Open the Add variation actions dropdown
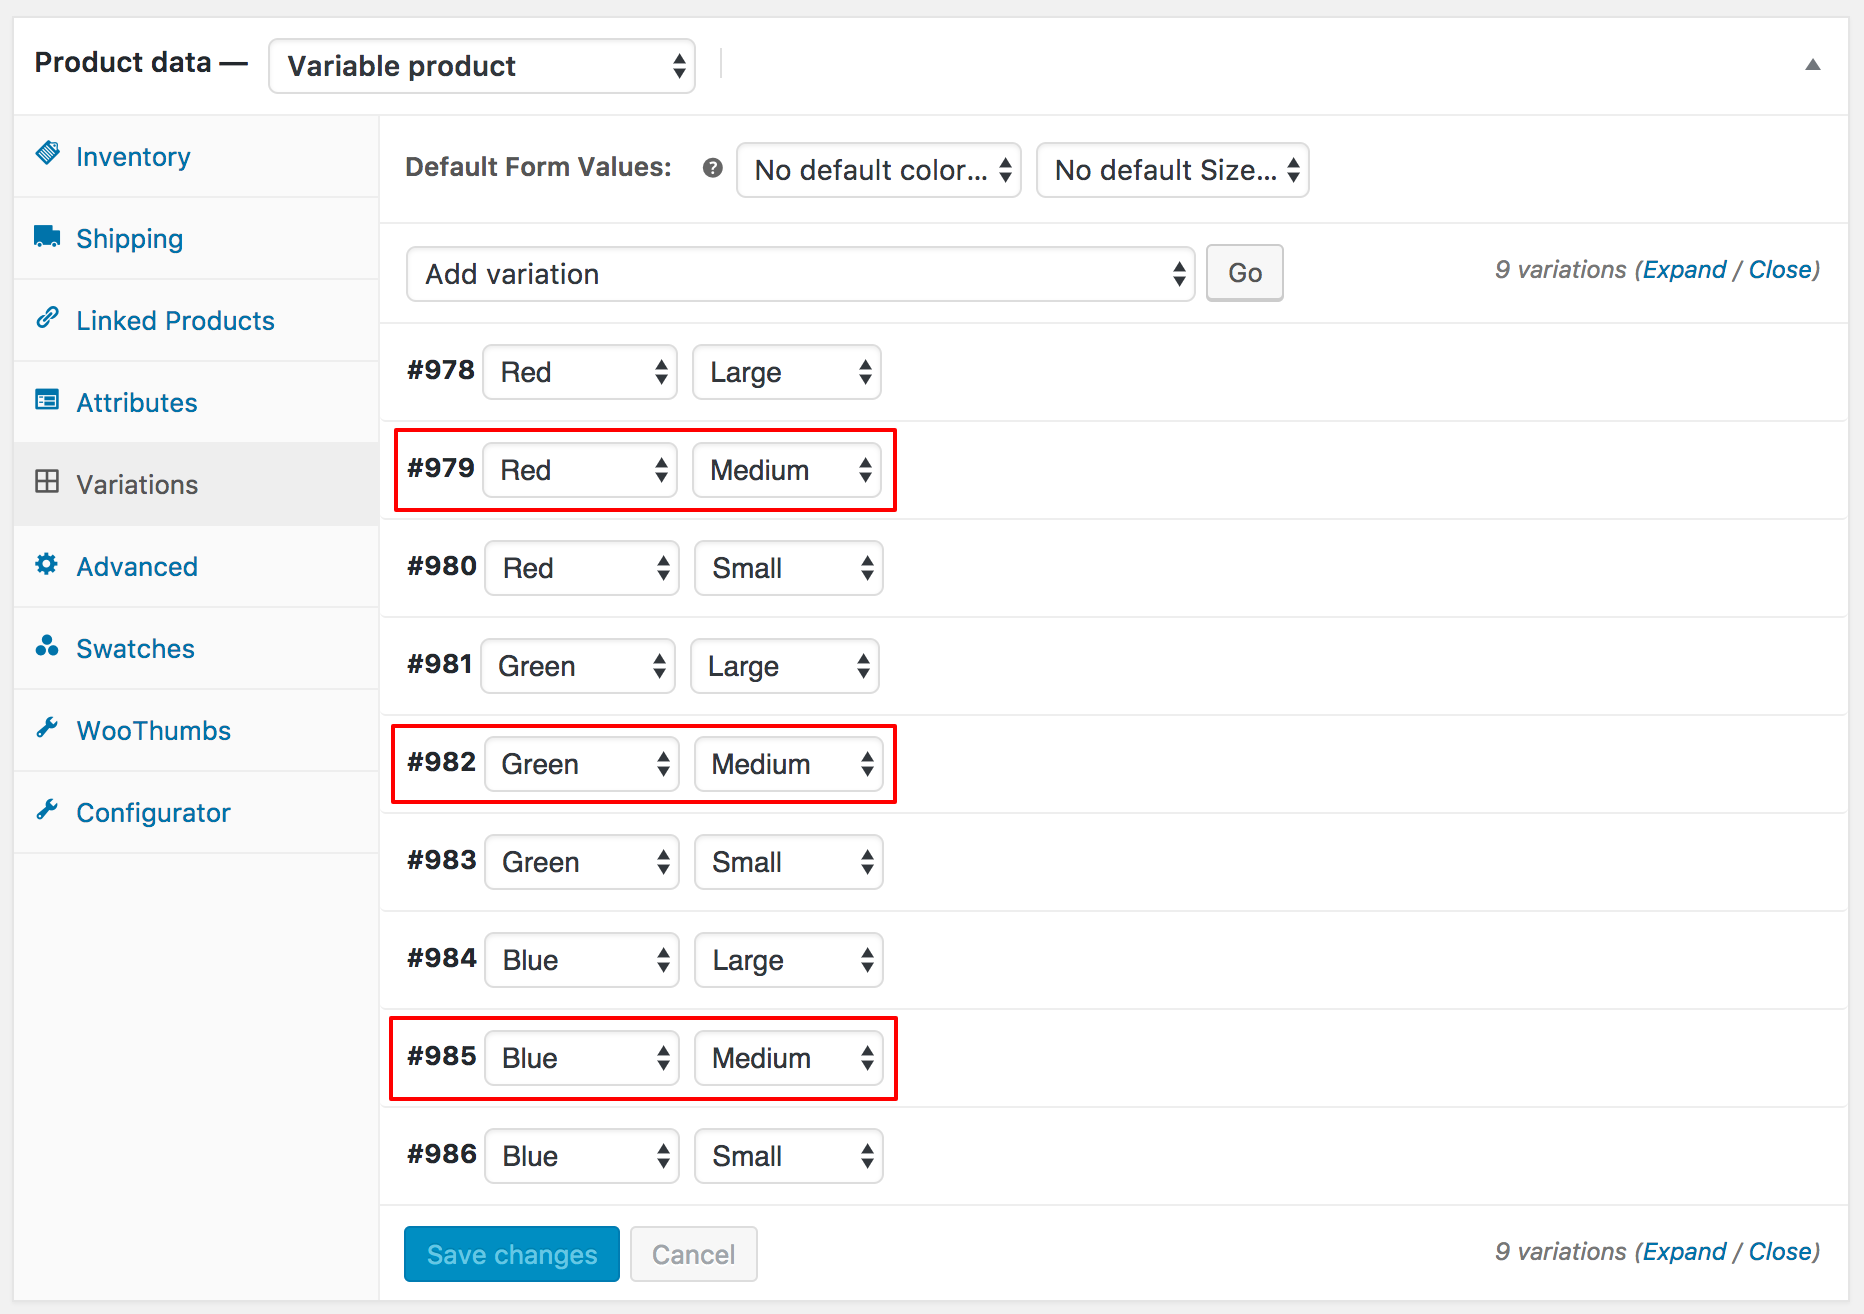The image size is (1864, 1314). coord(799,273)
